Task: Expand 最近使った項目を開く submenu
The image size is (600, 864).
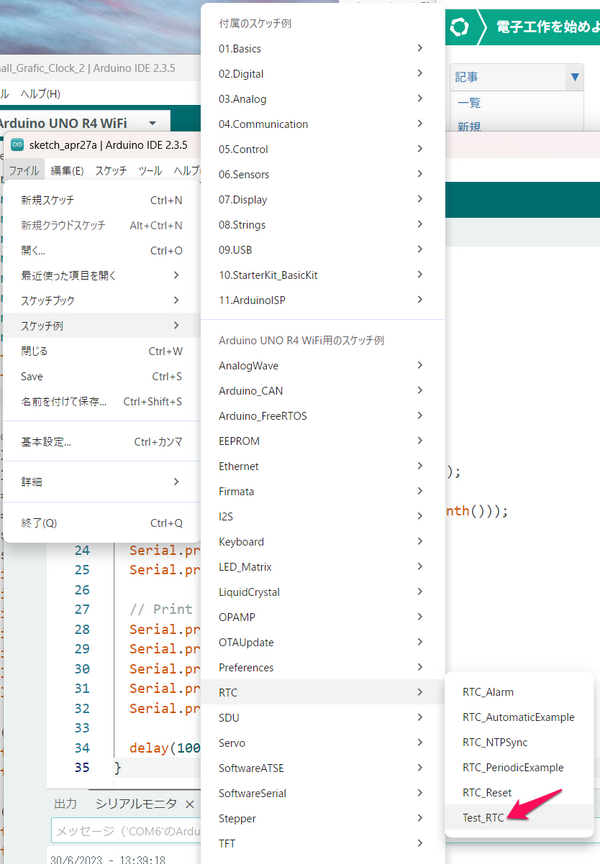Action: pos(101,276)
